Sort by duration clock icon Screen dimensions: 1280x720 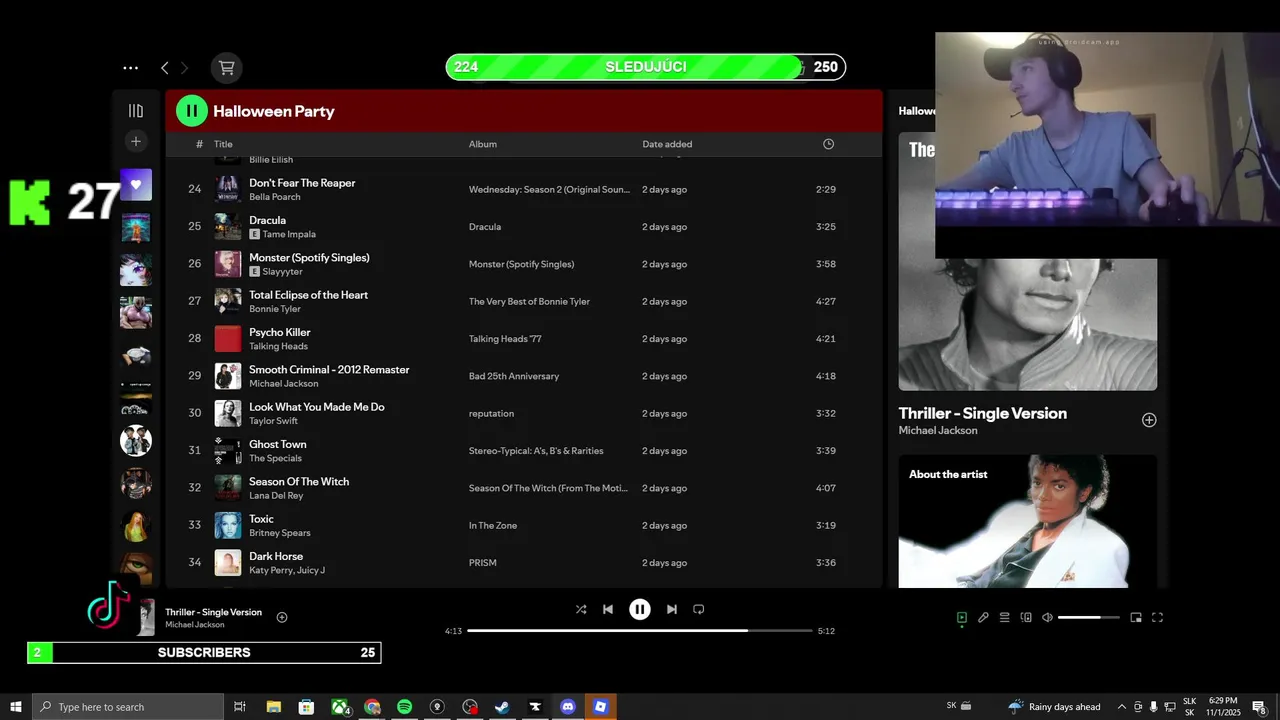828,144
